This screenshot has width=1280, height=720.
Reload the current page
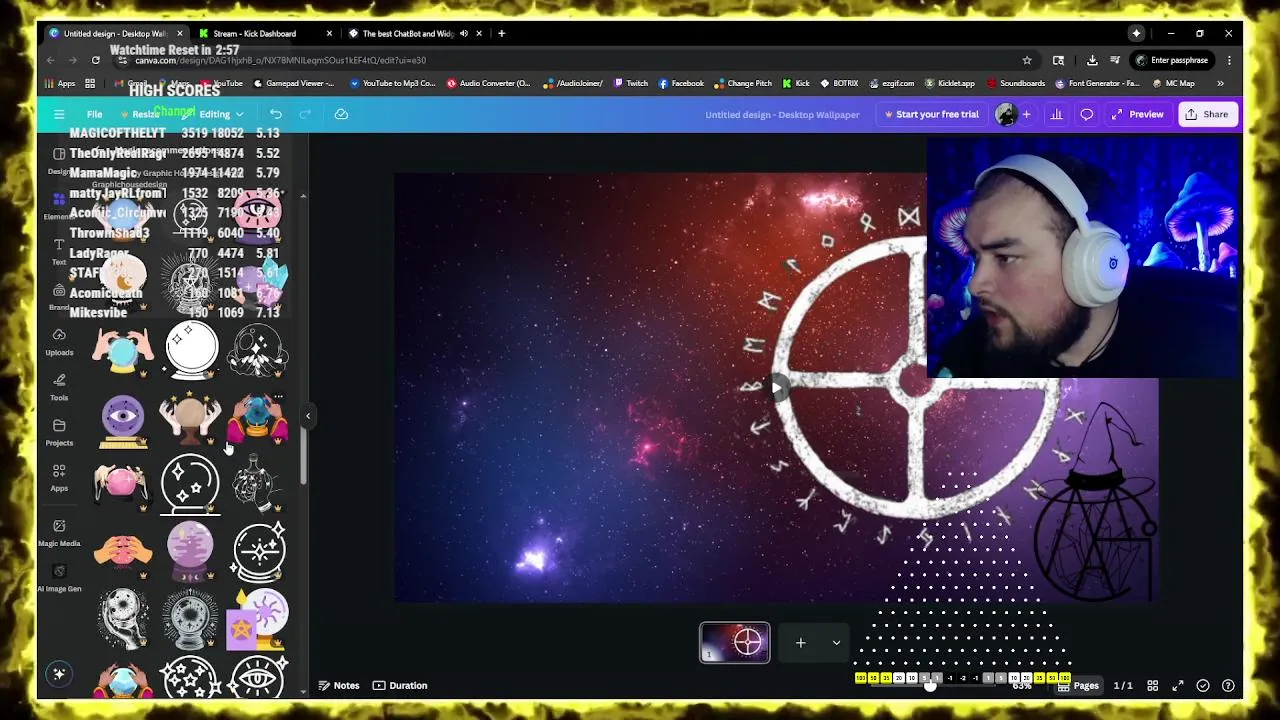95,60
